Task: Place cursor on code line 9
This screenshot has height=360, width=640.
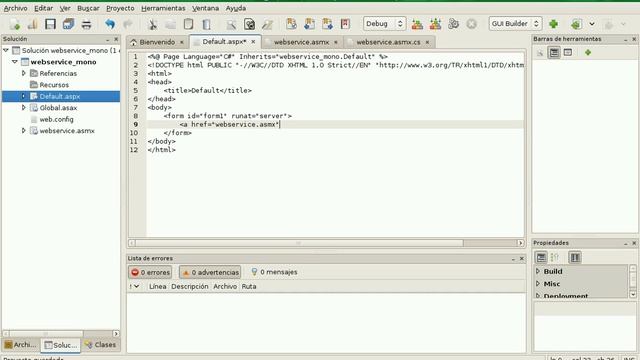Action: click(335, 124)
